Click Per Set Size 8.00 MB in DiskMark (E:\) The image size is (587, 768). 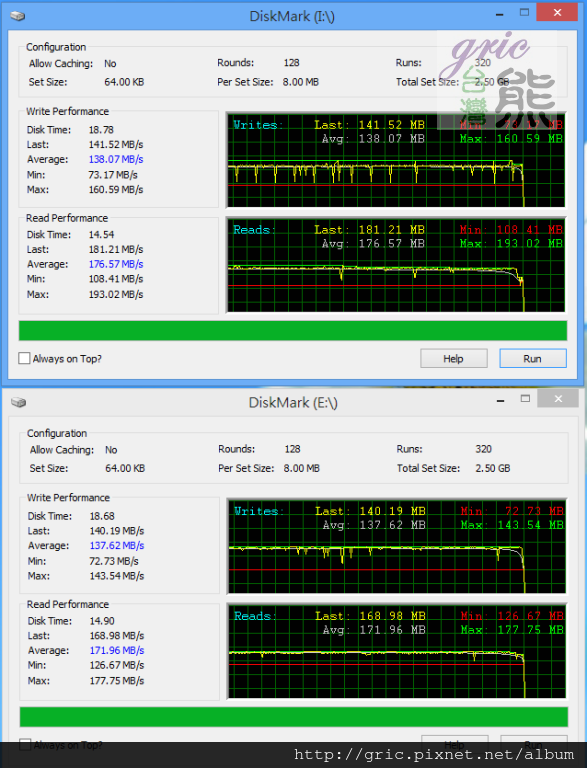tap(301, 468)
